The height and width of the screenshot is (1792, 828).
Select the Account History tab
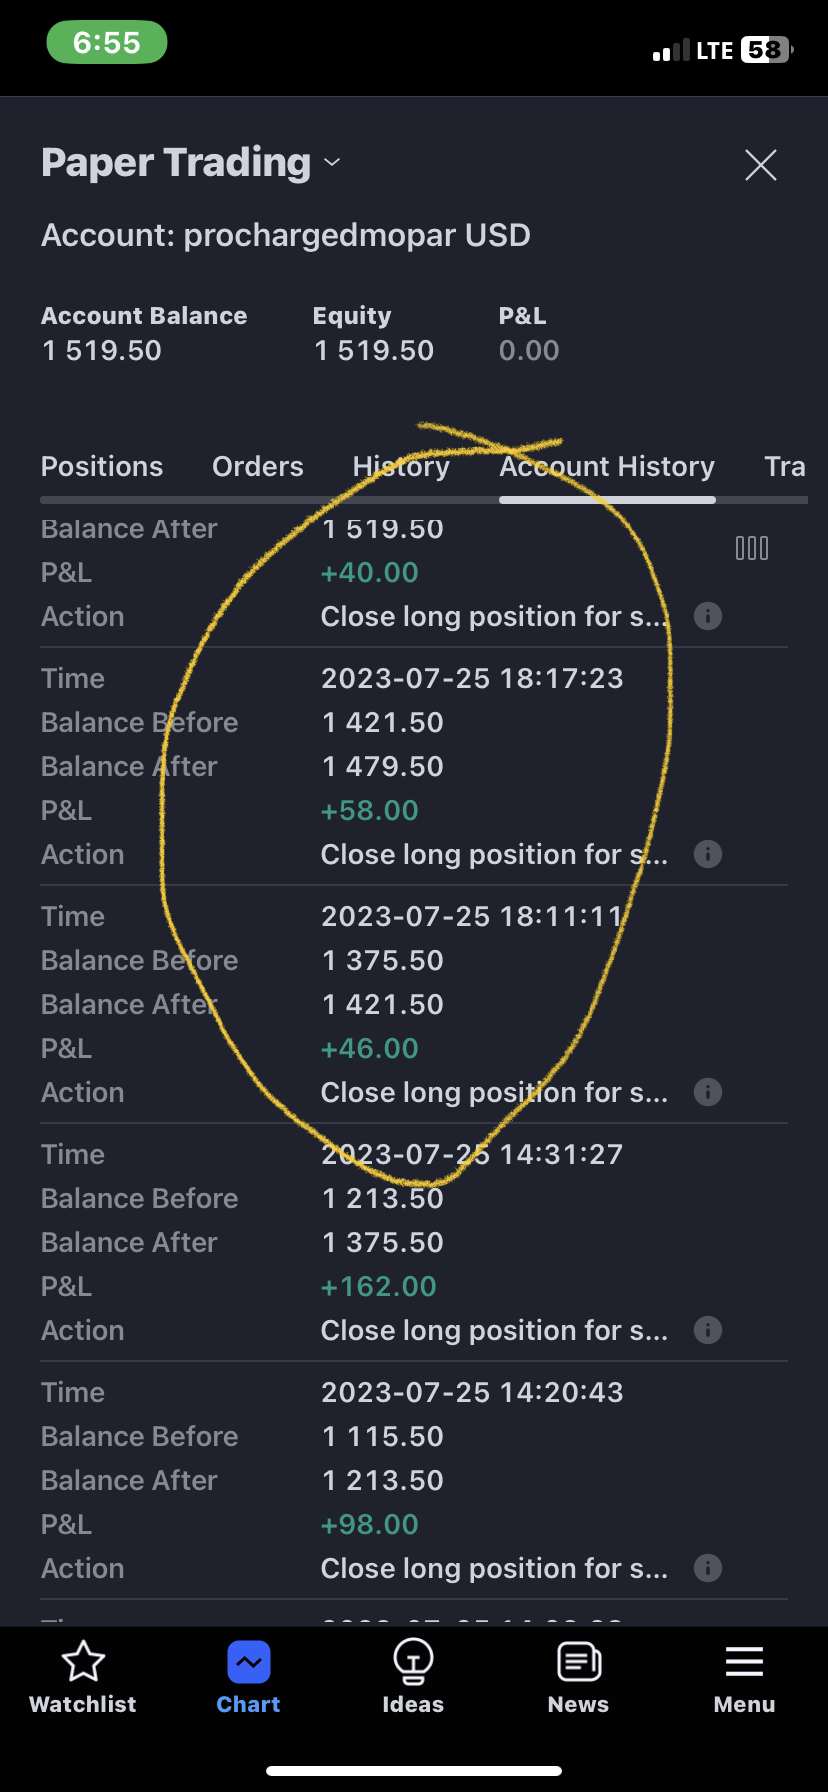tap(607, 467)
